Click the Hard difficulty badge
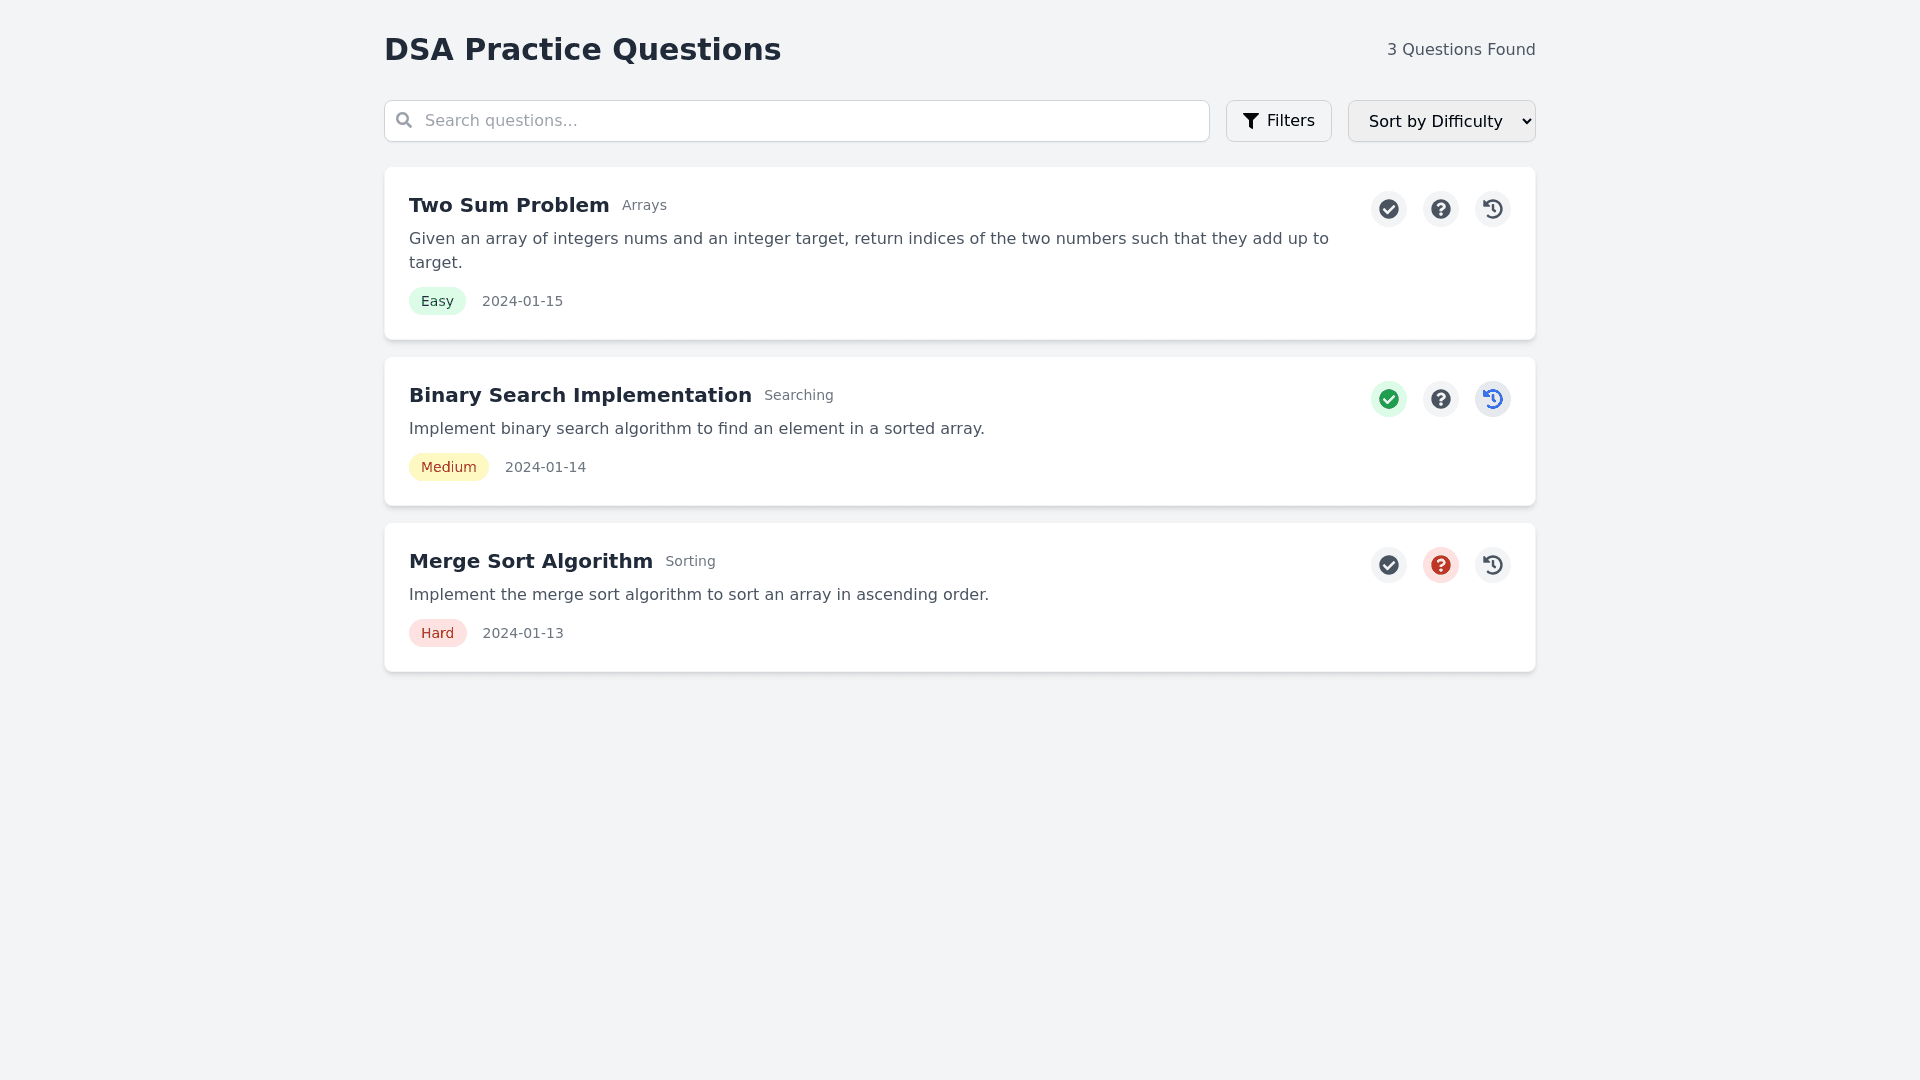 coord(437,633)
